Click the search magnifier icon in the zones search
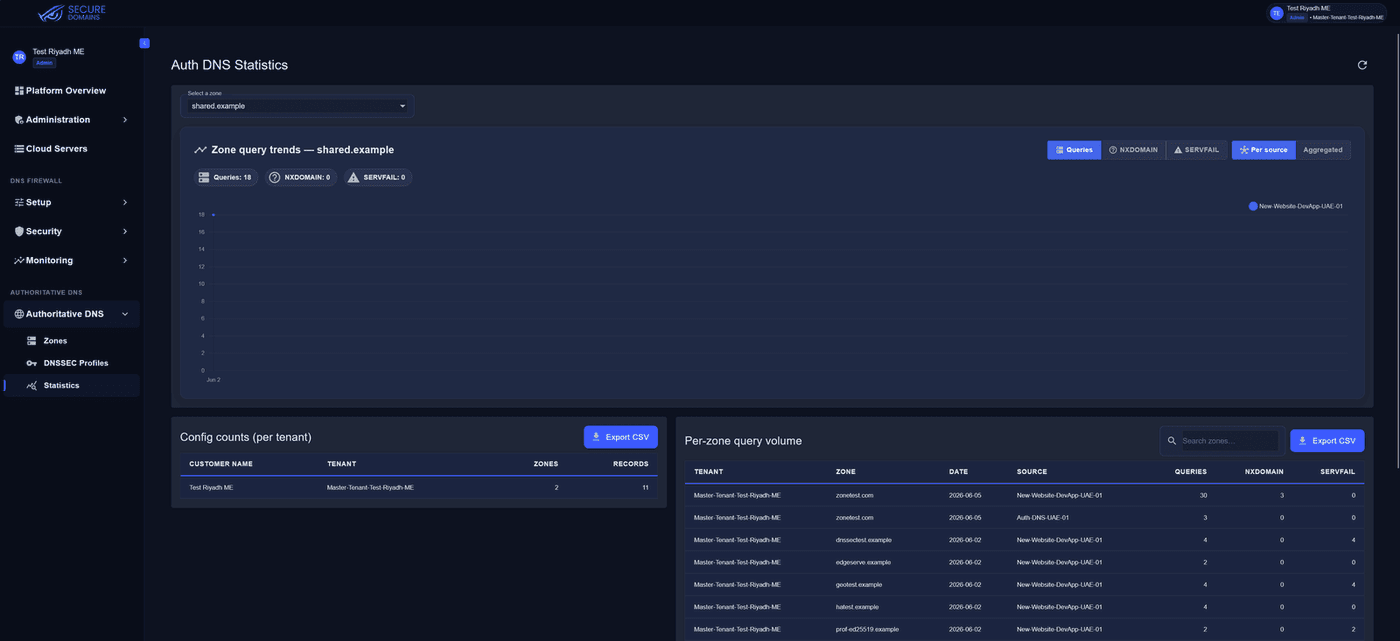Screen dimensions: 1400x641 click(1172, 440)
